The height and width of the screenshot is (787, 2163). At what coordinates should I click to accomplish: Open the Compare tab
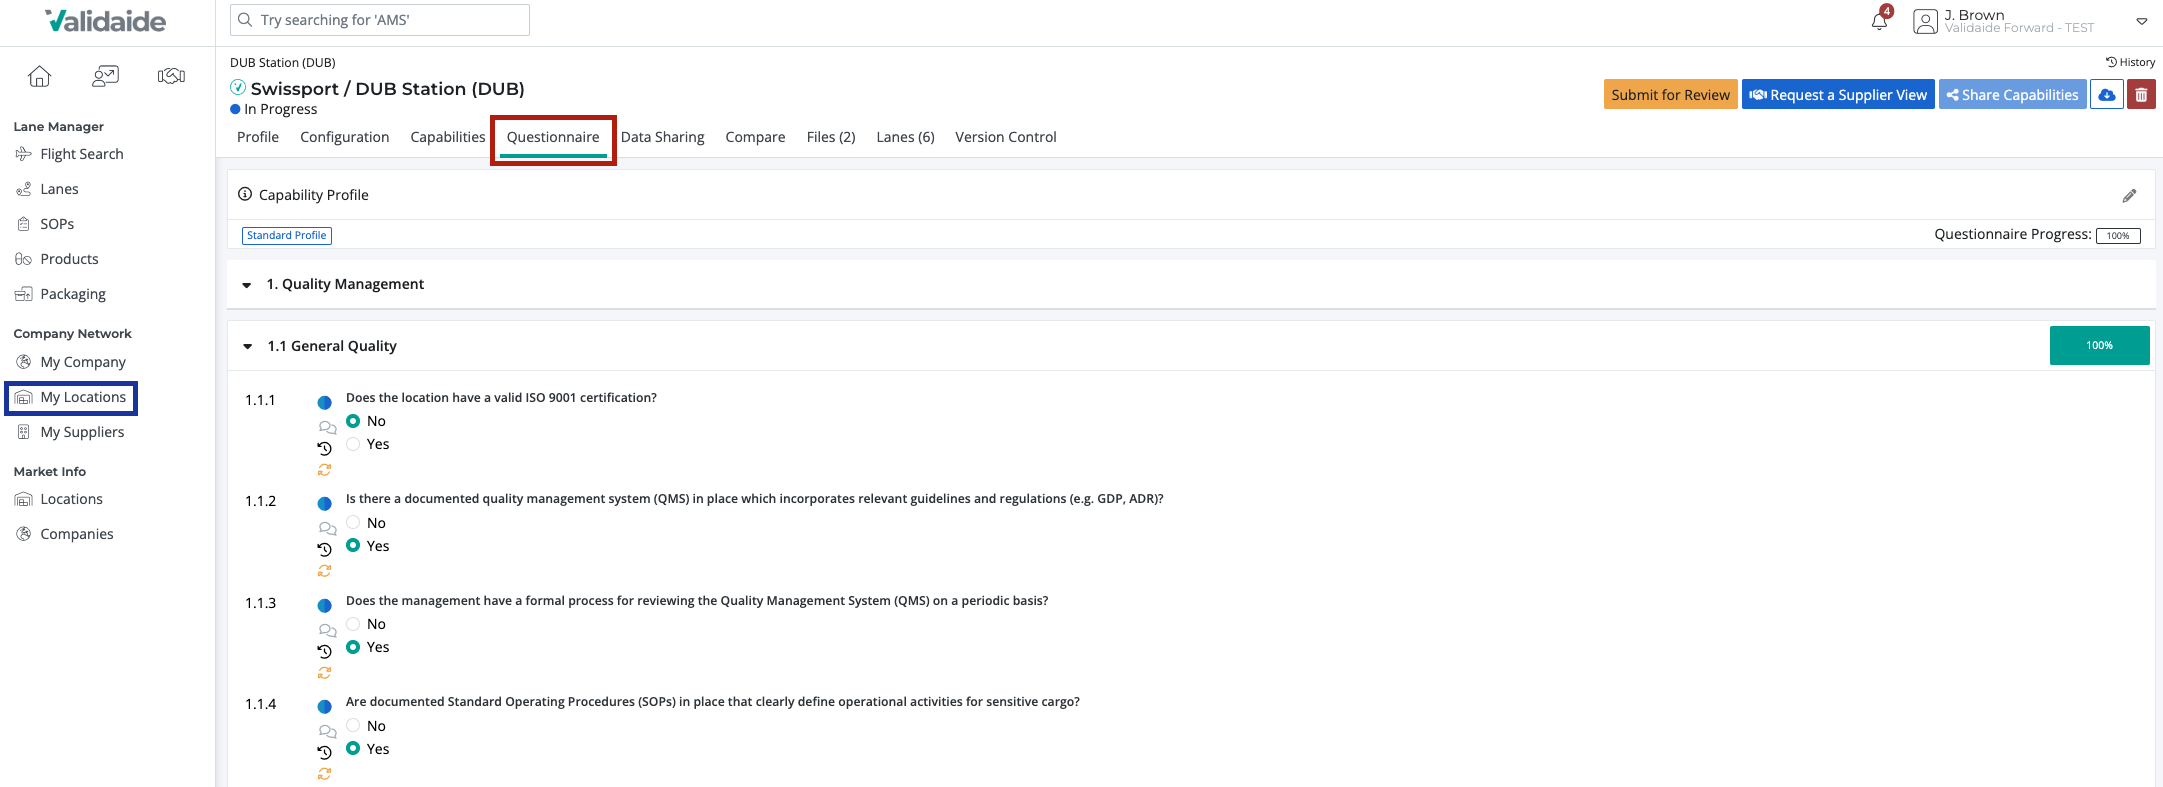(755, 137)
